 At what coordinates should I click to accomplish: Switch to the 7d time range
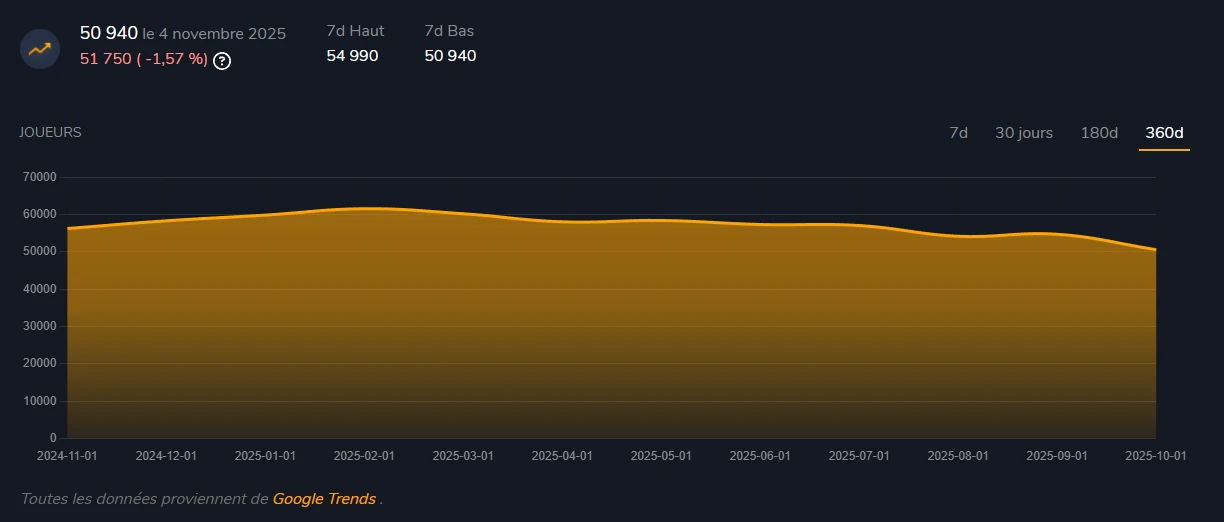(958, 133)
